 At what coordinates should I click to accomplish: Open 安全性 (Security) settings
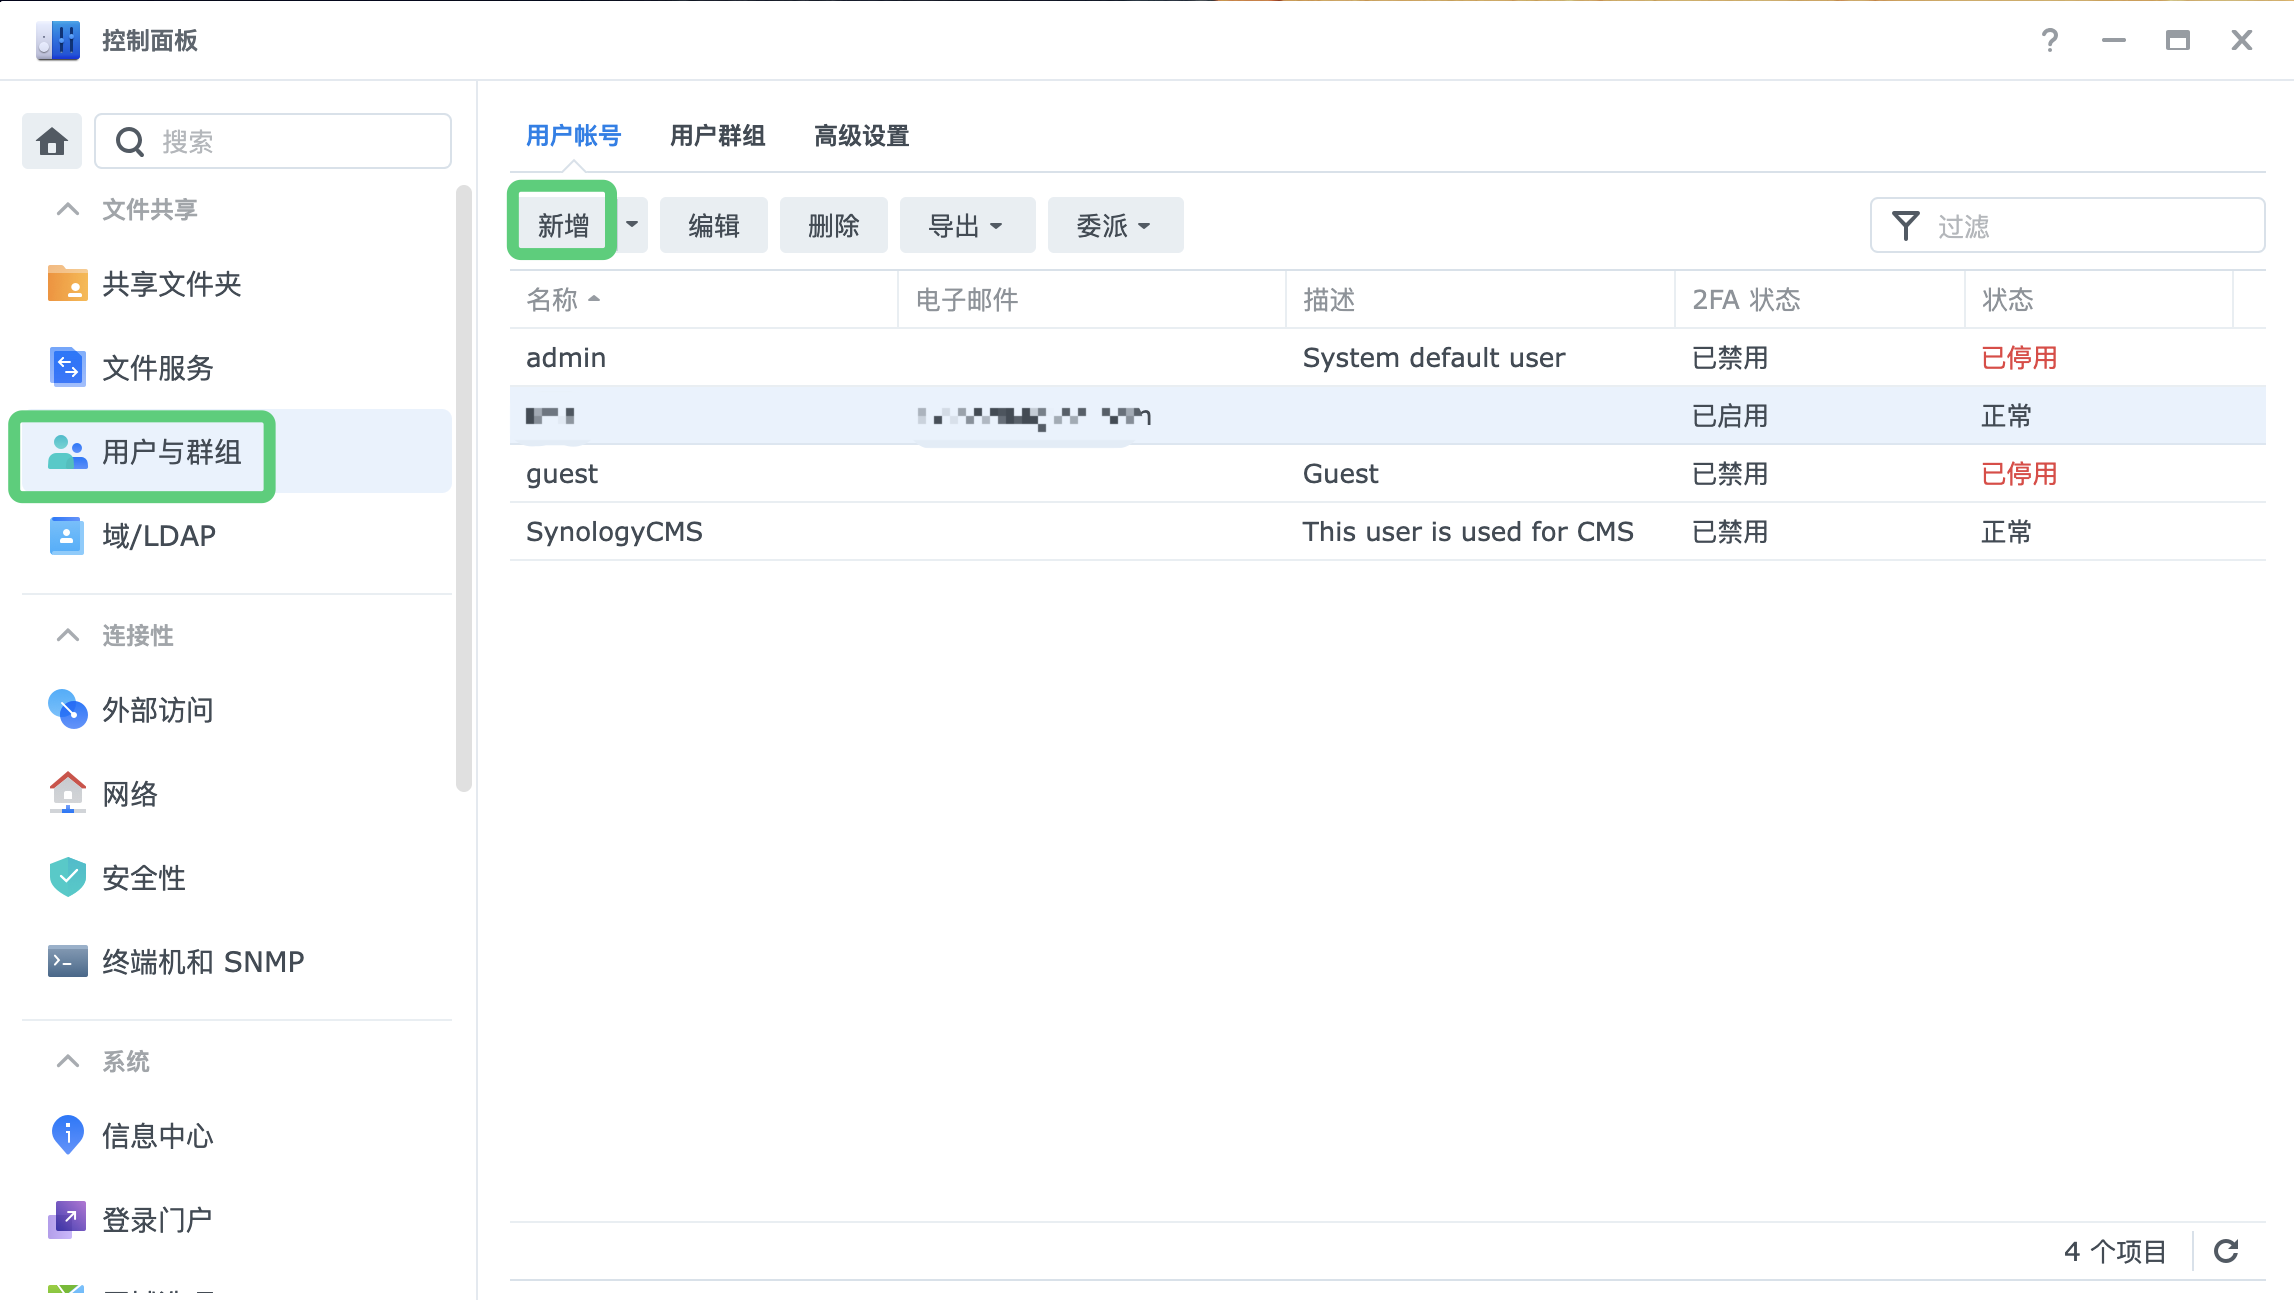pos(142,877)
